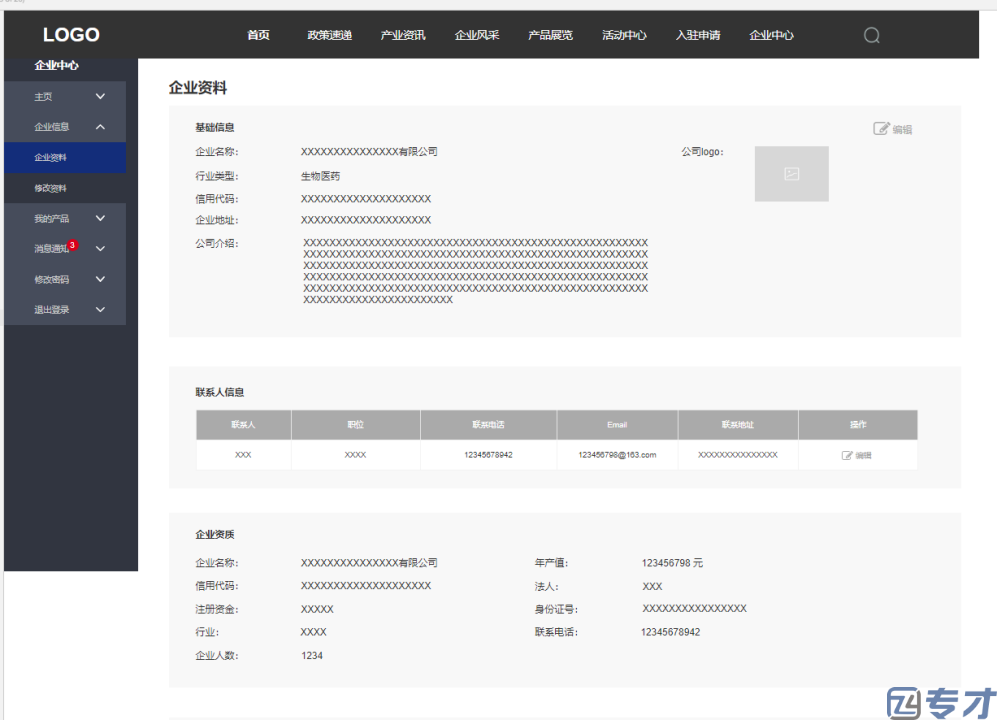Open the search magnifier in the top navigation
The height and width of the screenshot is (720, 997).
870,35
